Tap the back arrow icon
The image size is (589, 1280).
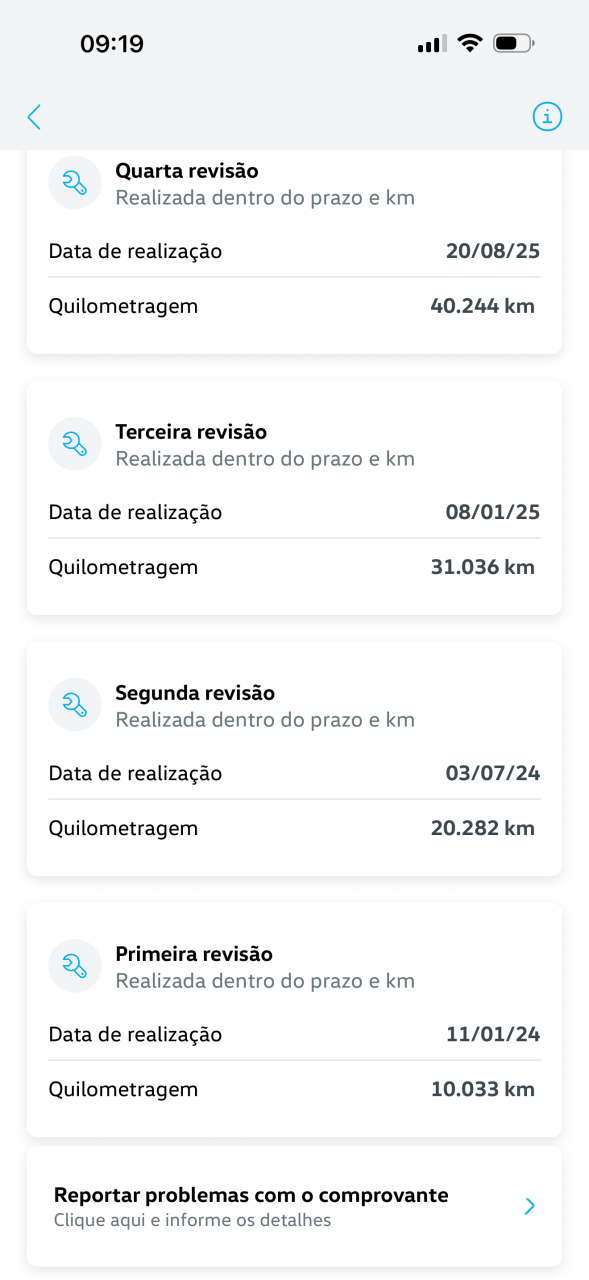(x=34, y=117)
